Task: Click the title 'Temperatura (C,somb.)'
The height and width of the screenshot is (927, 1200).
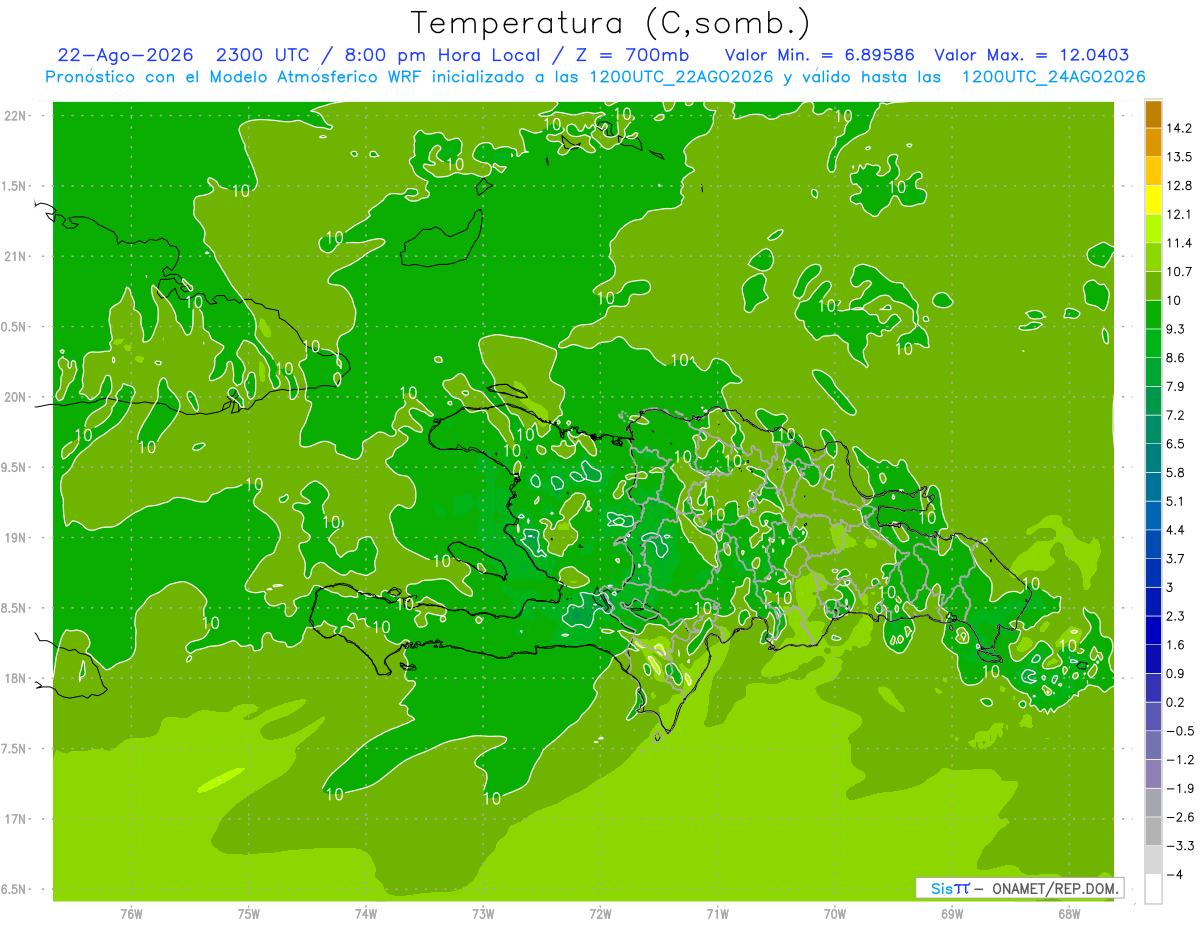Action: tap(610, 23)
